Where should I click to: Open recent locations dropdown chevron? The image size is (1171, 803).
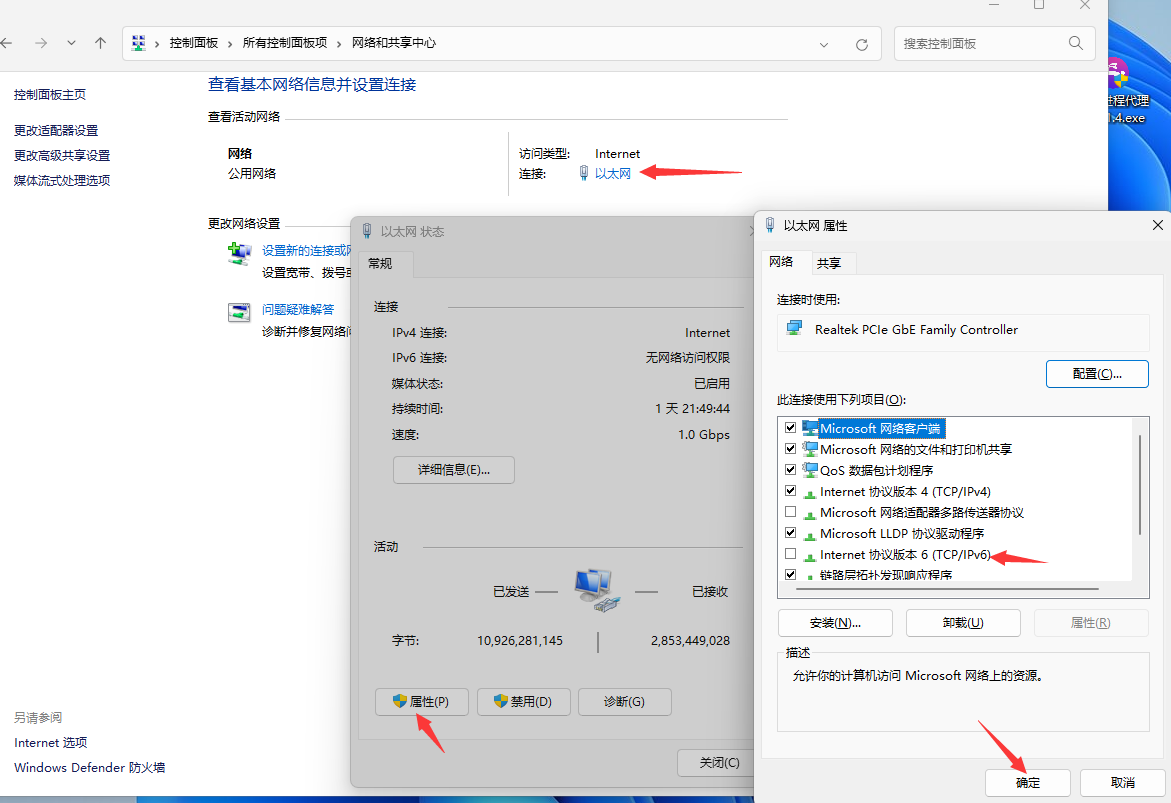pyautogui.click(x=71, y=43)
